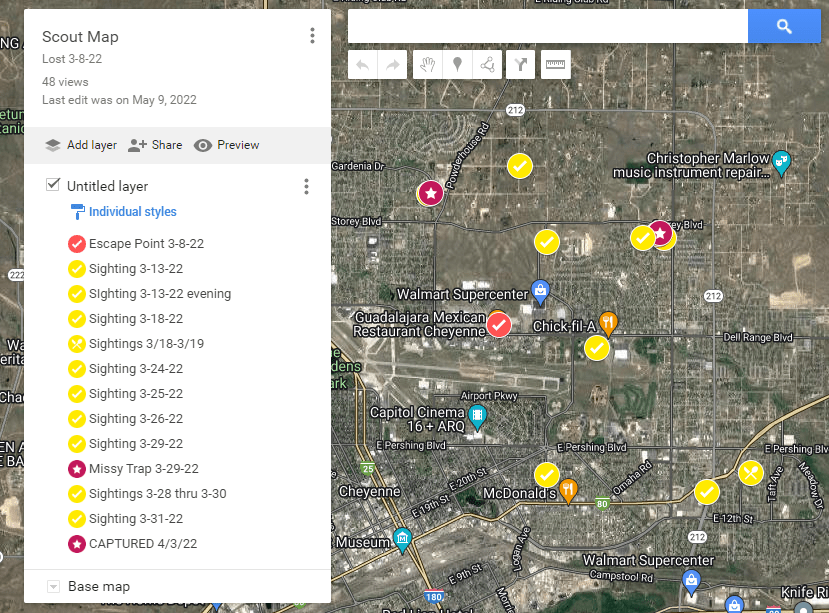Image resolution: width=829 pixels, height=613 pixels.
Task: Click the blue search magnifier button
Action: click(784, 27)
